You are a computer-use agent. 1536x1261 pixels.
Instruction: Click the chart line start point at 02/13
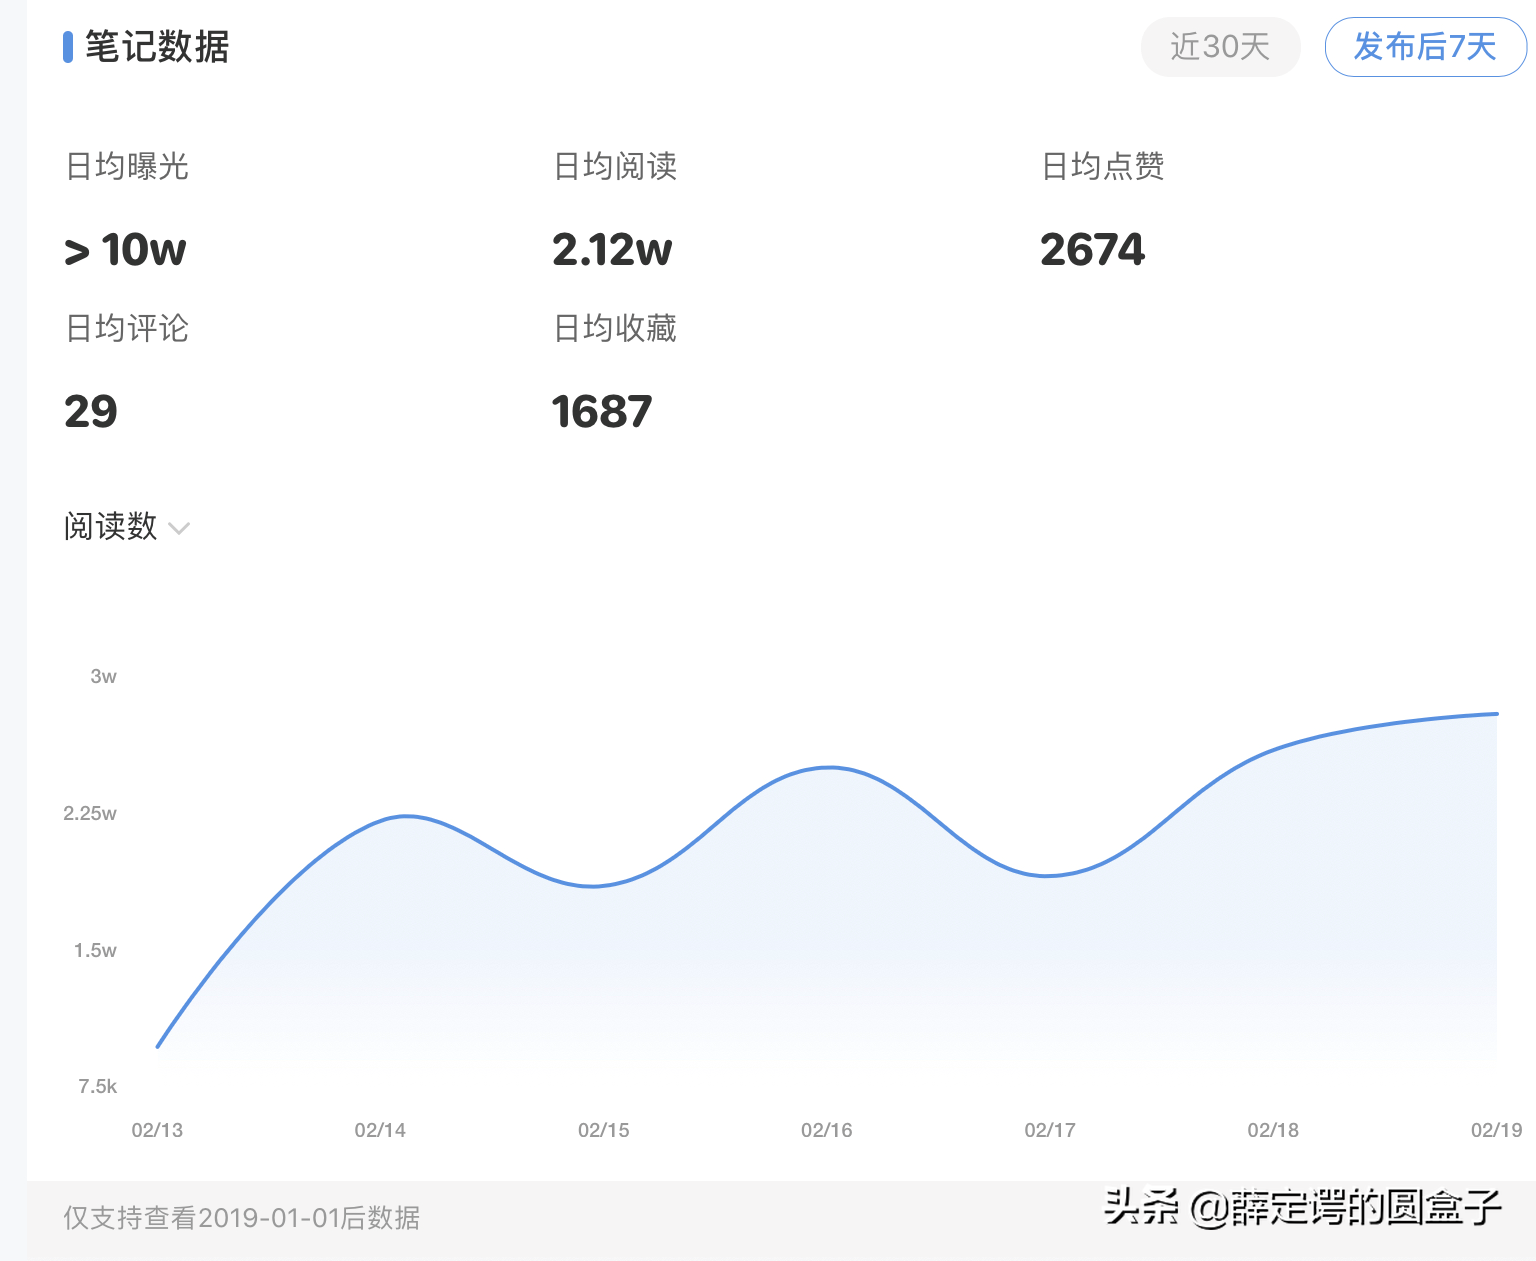(x=158, y=1047)
